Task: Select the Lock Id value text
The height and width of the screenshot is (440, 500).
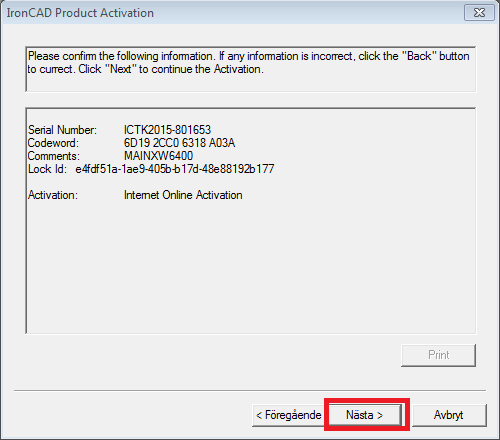Action: (175, 169)
